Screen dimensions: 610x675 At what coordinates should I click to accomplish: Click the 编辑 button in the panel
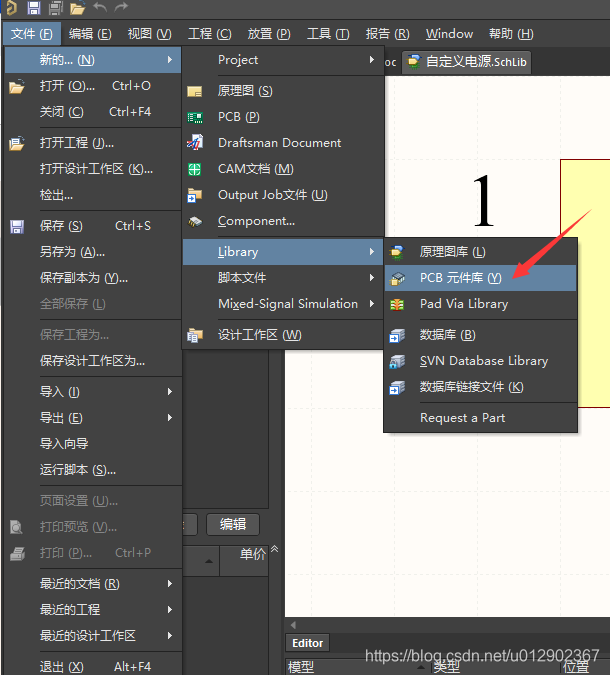click(233, 524)
